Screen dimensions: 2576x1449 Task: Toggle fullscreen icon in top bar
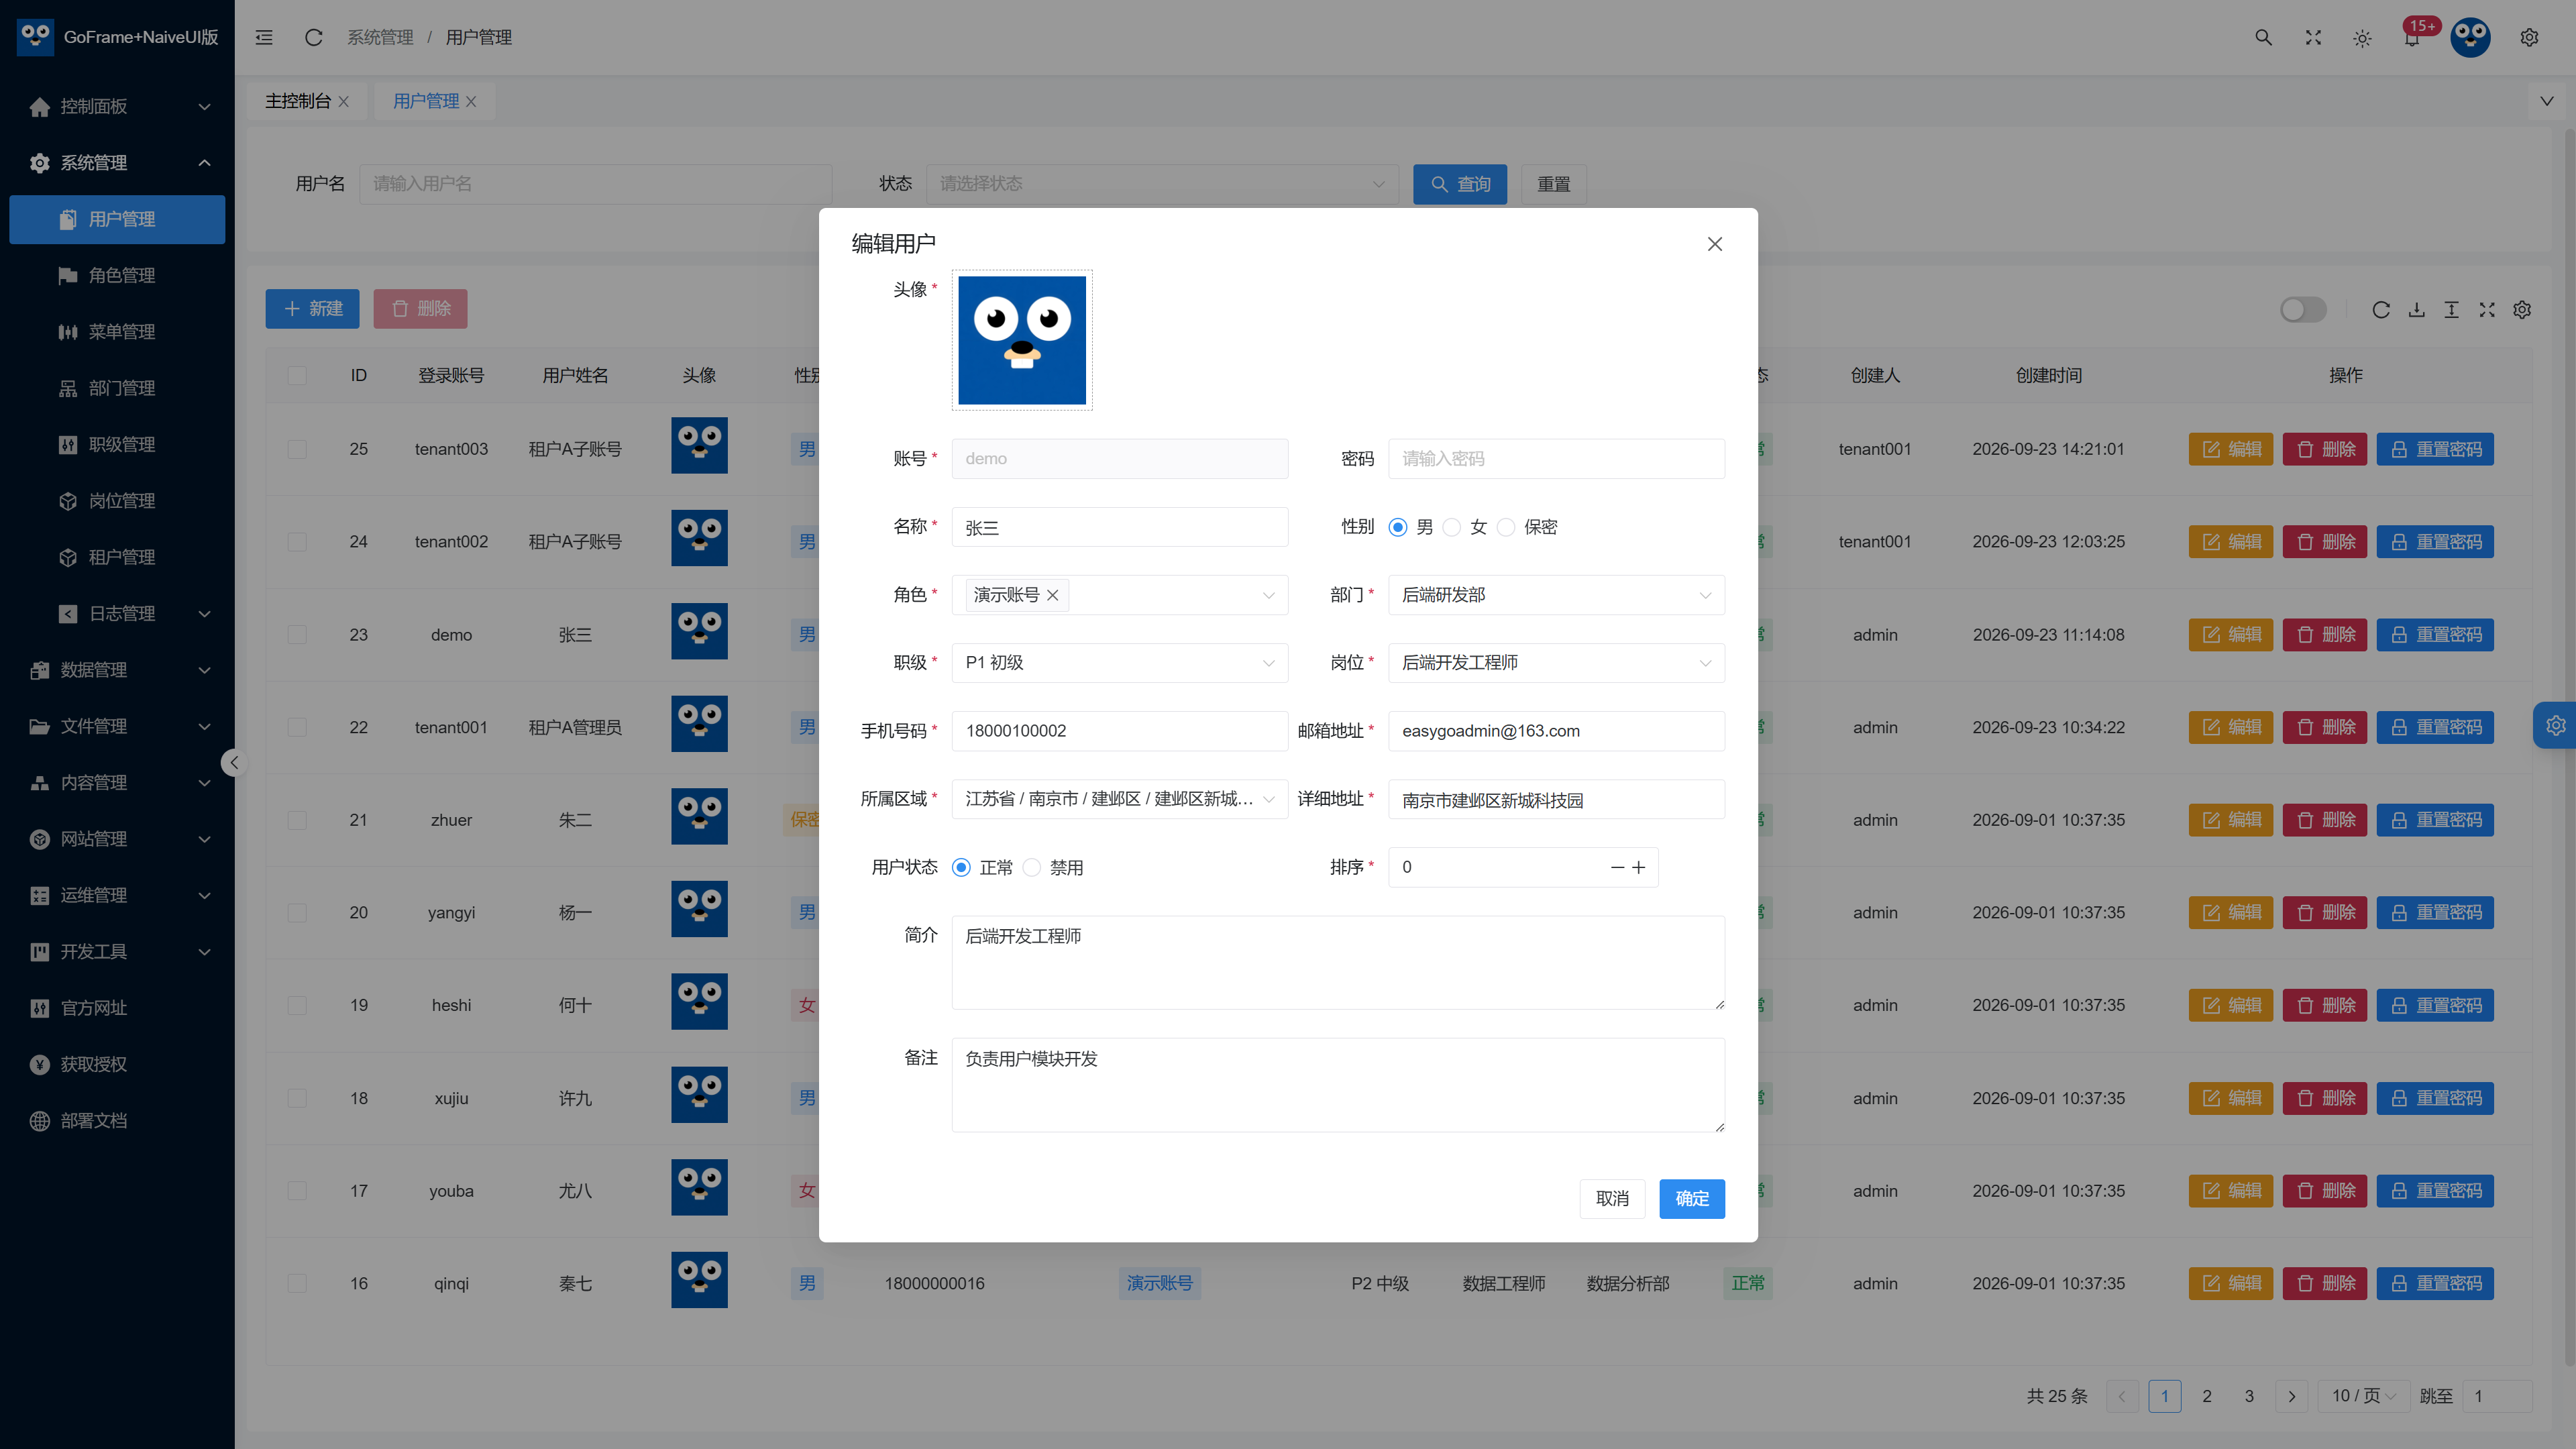[2313, 37]
